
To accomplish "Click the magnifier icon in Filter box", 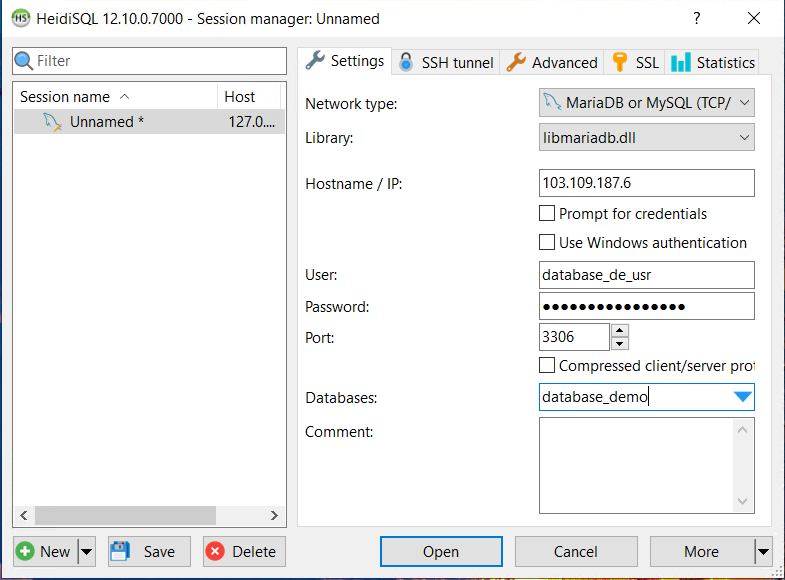I will [24, 61].
